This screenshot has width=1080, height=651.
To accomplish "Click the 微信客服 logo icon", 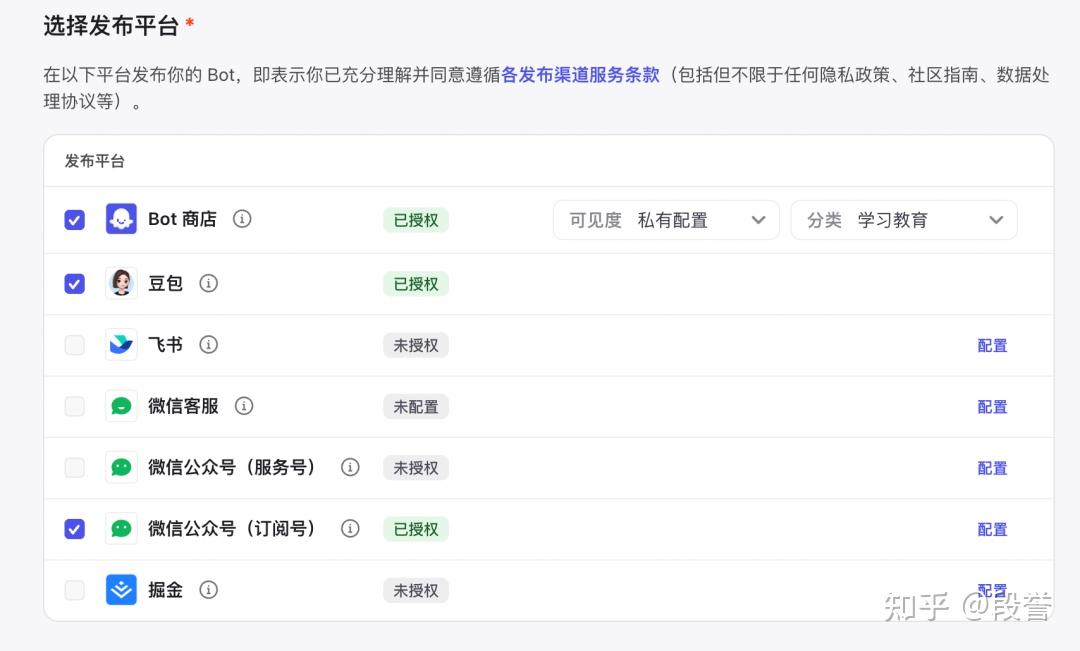I will click(121, 406).
